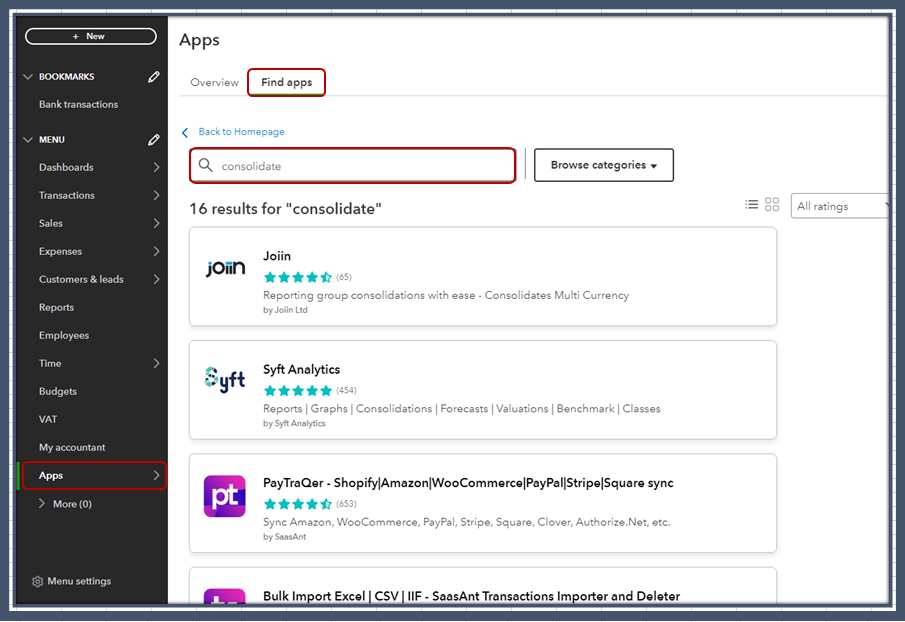Open the All ratings dropdown
Screen dimensions: 905x622
click(840, 206)
